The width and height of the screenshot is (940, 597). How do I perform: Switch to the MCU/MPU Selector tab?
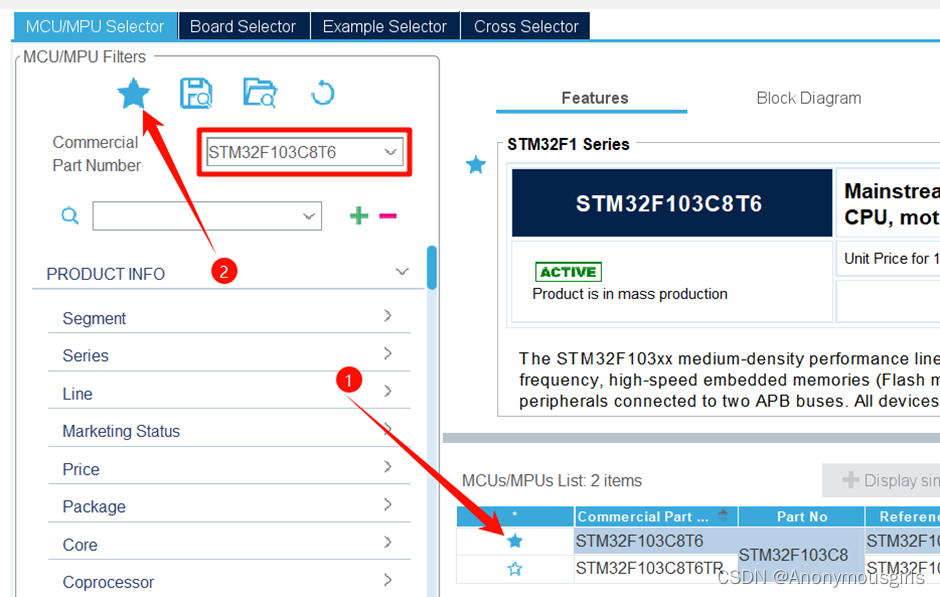pos(95,26)
